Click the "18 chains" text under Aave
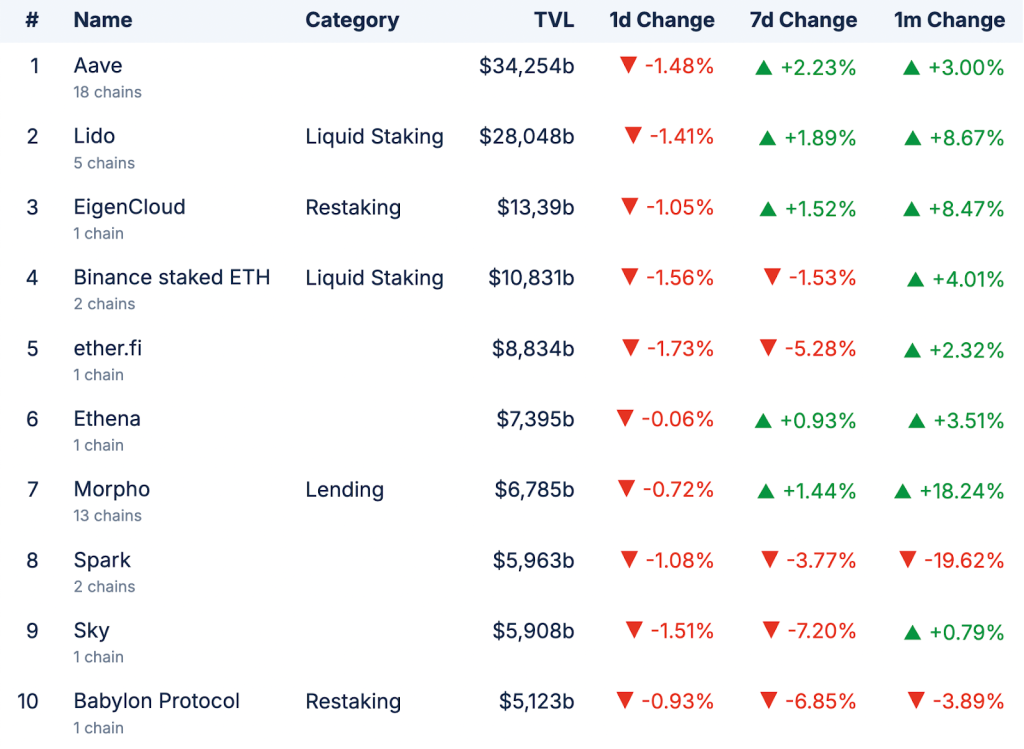 coord(107,92)
